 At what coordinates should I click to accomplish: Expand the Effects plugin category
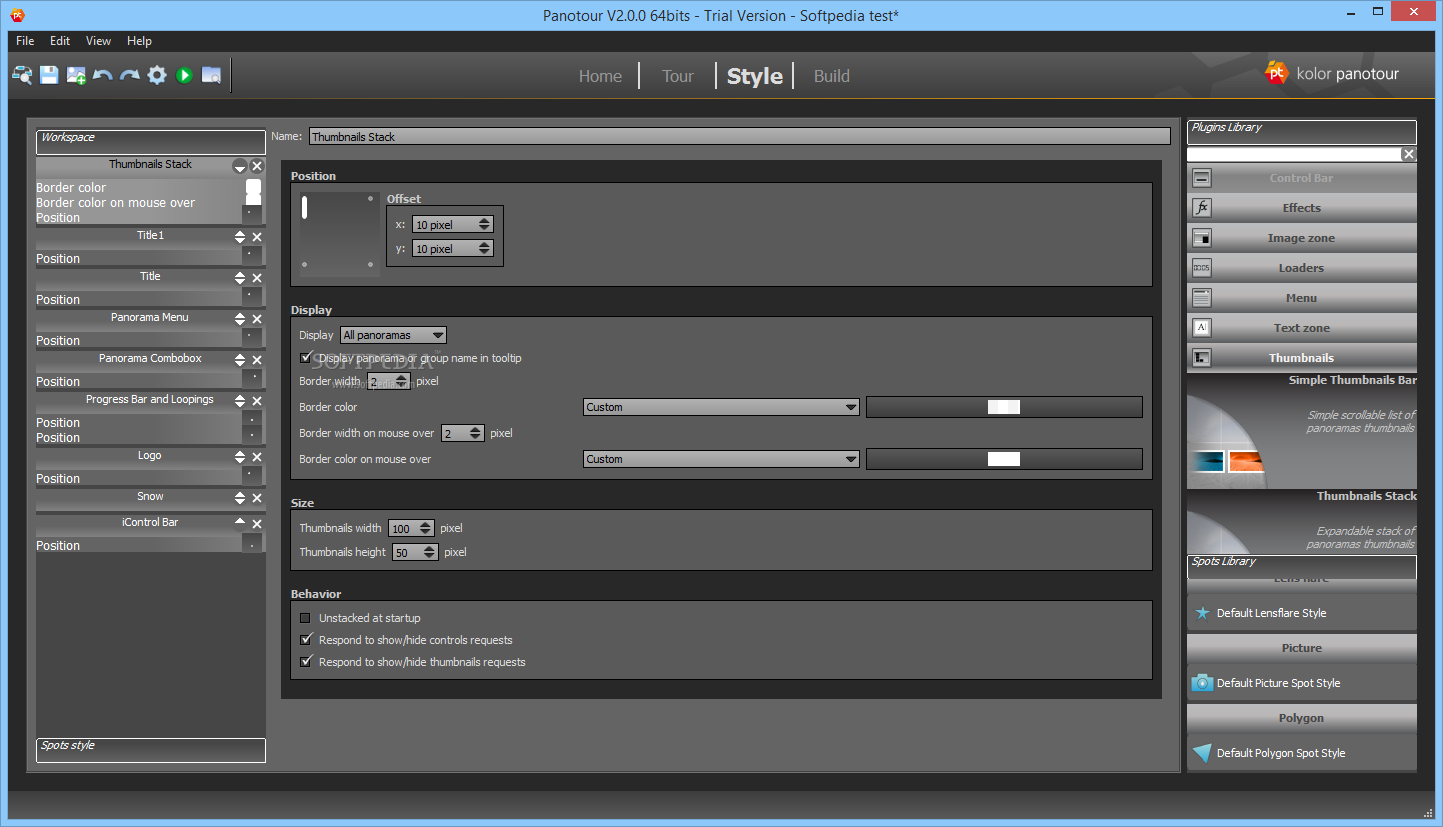point(1302,208)
